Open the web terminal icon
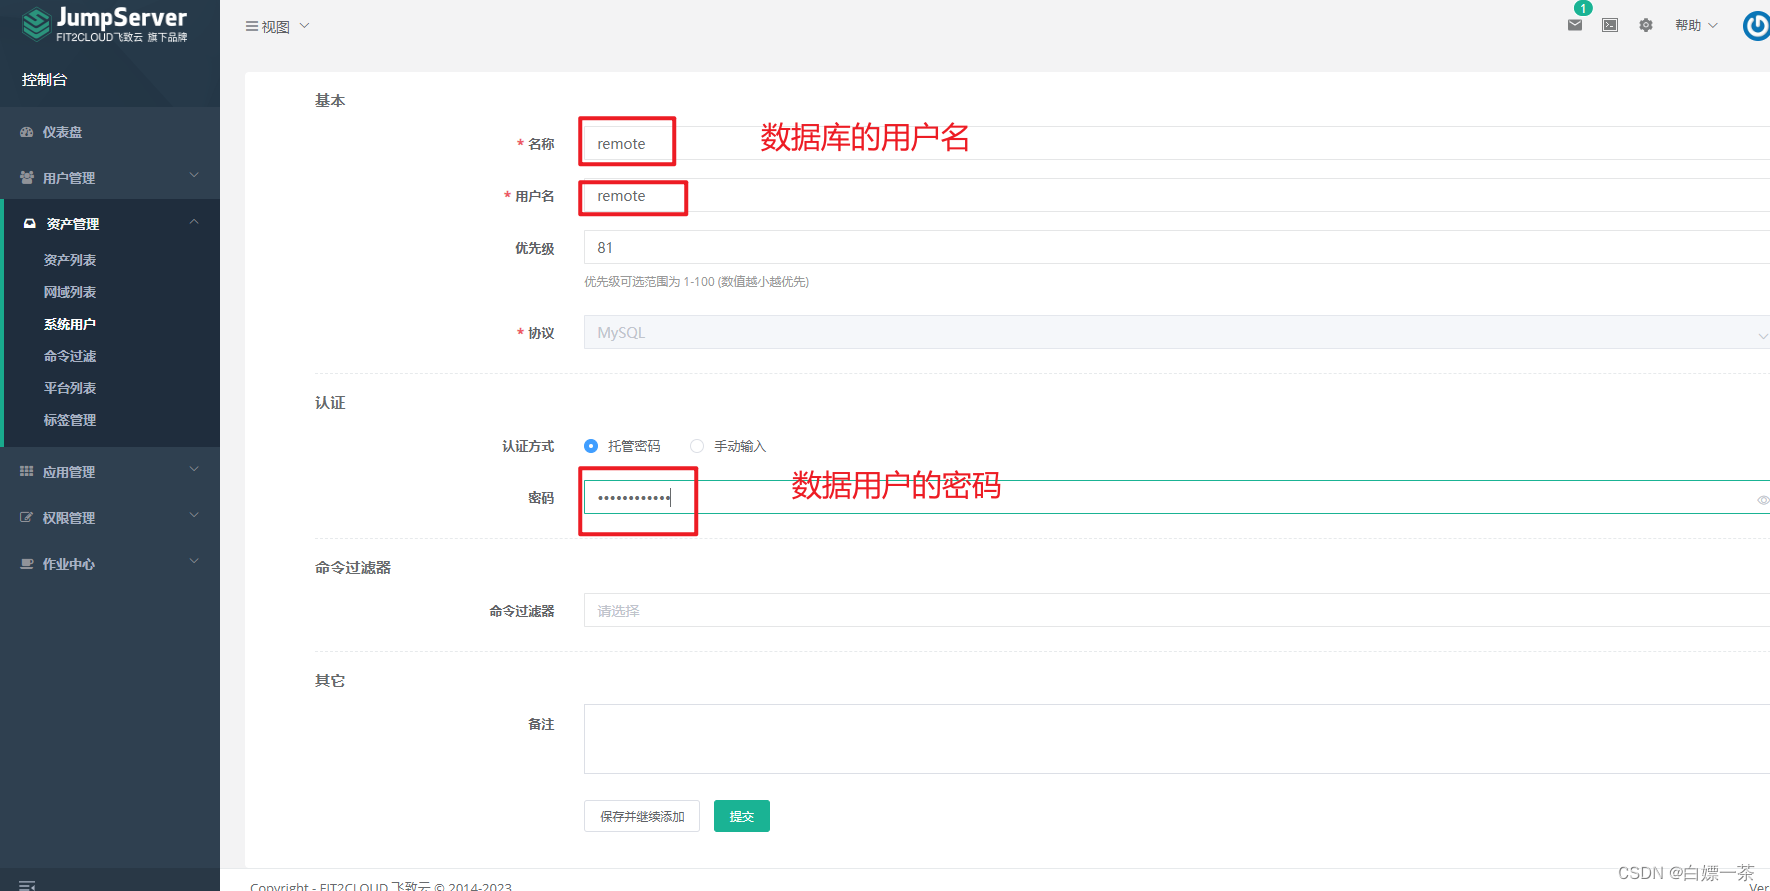Image resolution: width=1770 pixels, height=891 pixels. (1610, 25)
